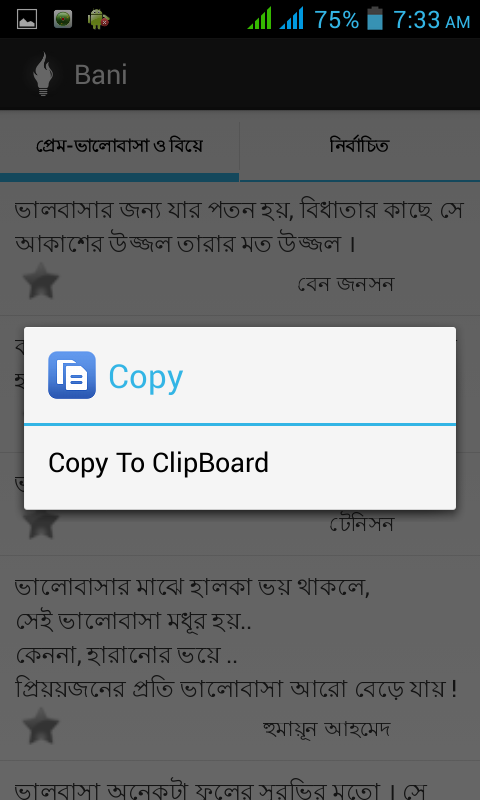Toggle favorite star for টেনিসন quote

coord(41,522)
